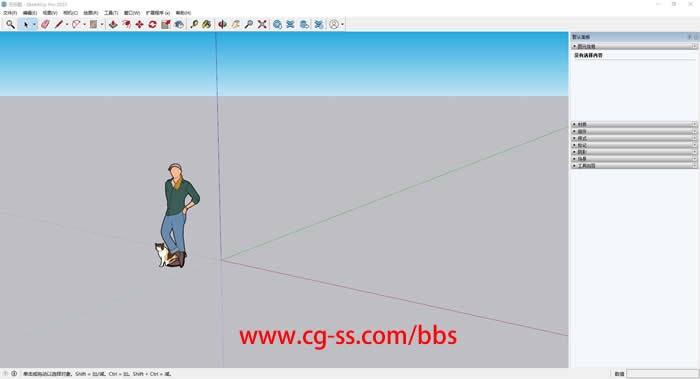700x379 pixels.
Task: Activate the Line pencil tool
Action: coord(58,25)
